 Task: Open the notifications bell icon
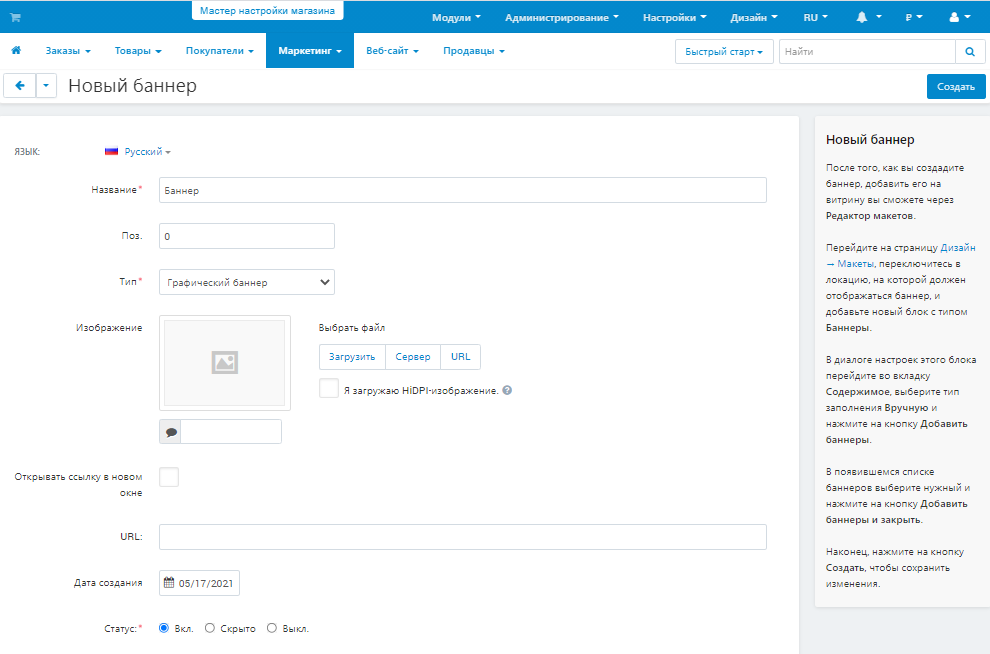pyautogui.click(x=862, y=17)
